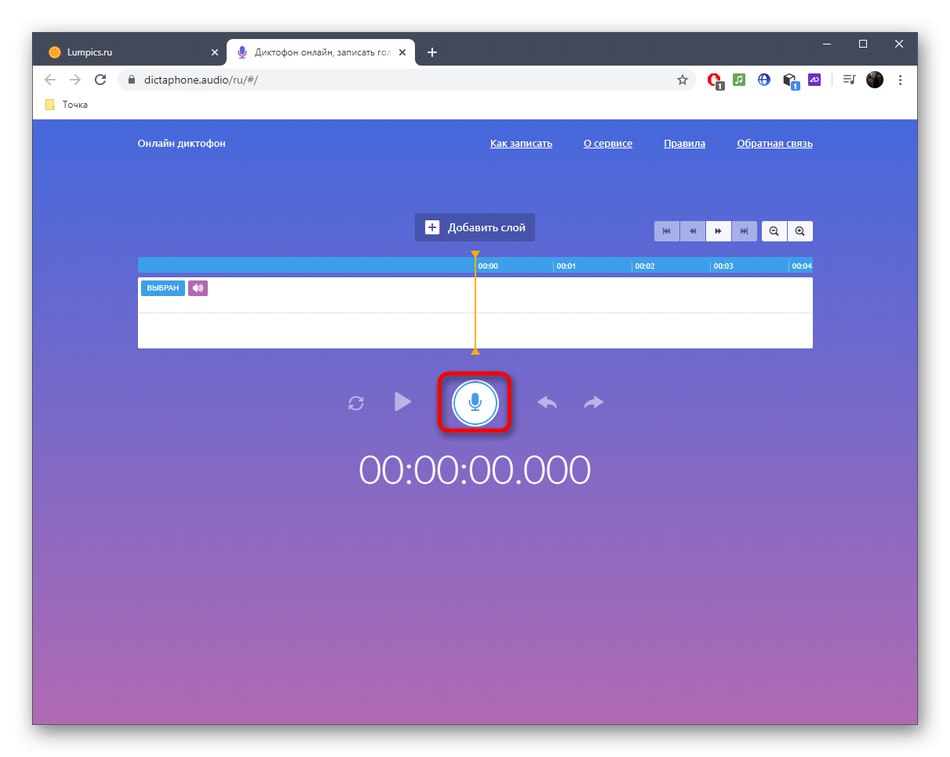Close the Диктофон онлайн tab
The image size is (950, 757).
[x=402, y=52]
